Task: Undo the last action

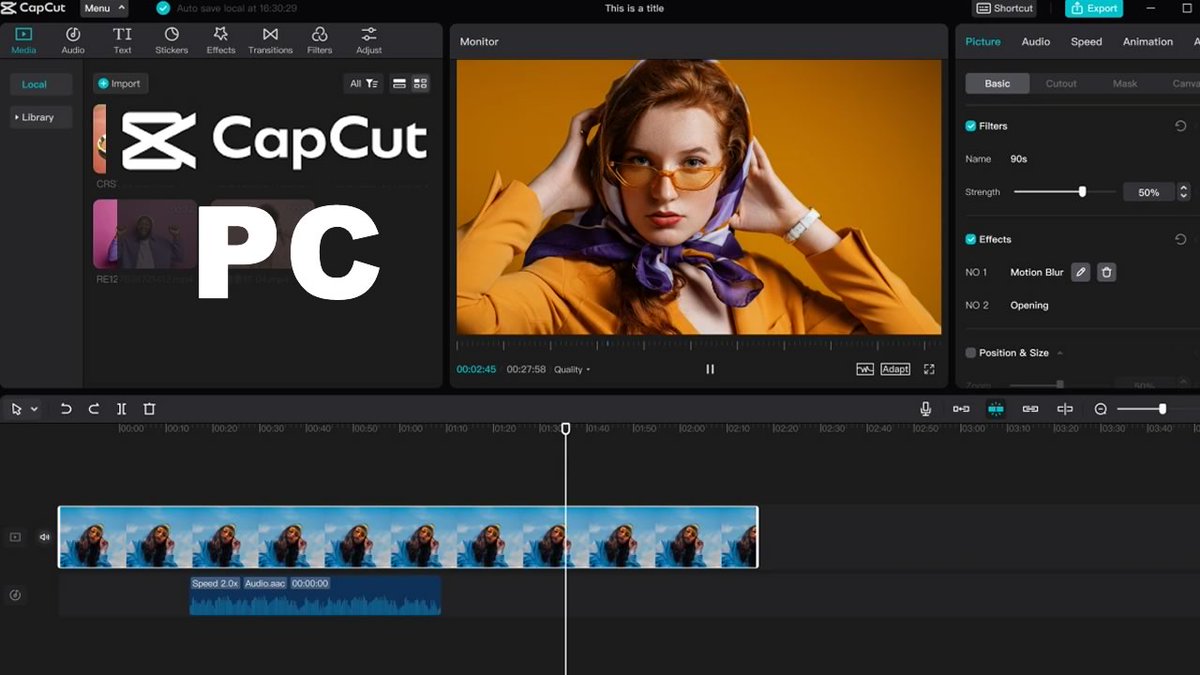Action: [66, 409]
